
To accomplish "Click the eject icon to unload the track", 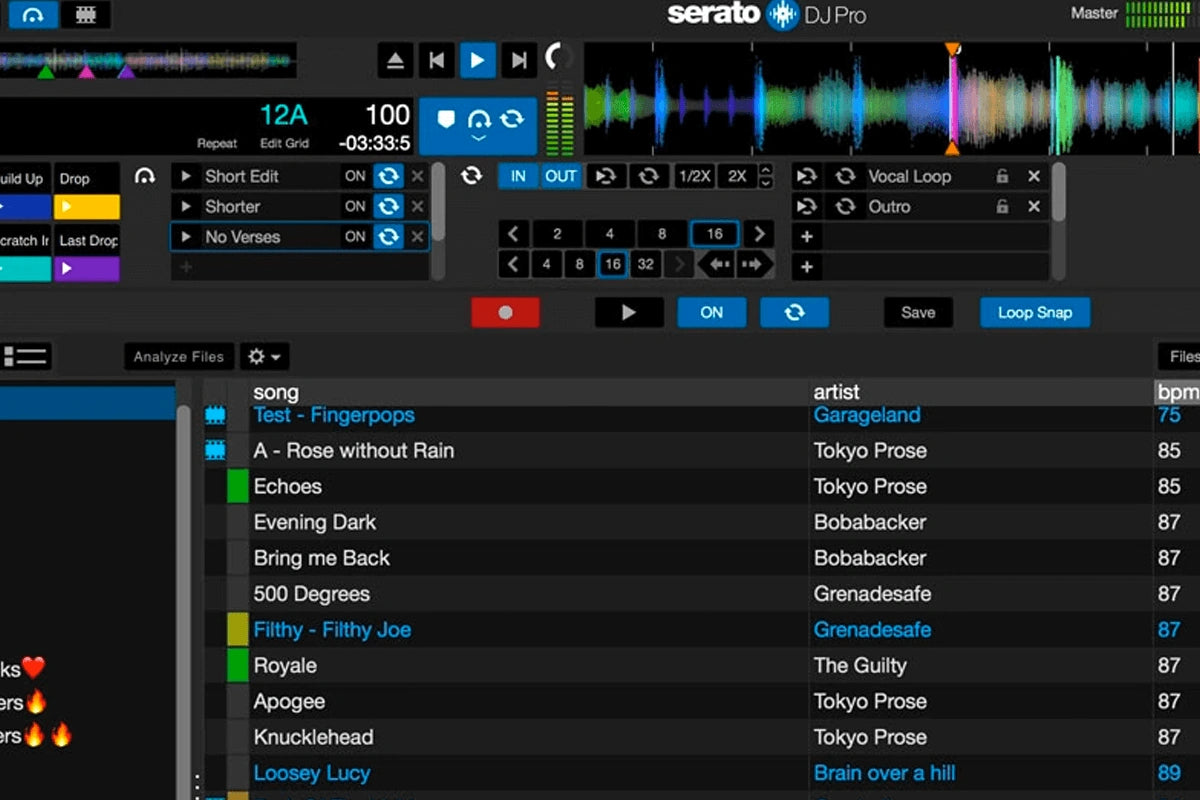I will pos(394,59).
